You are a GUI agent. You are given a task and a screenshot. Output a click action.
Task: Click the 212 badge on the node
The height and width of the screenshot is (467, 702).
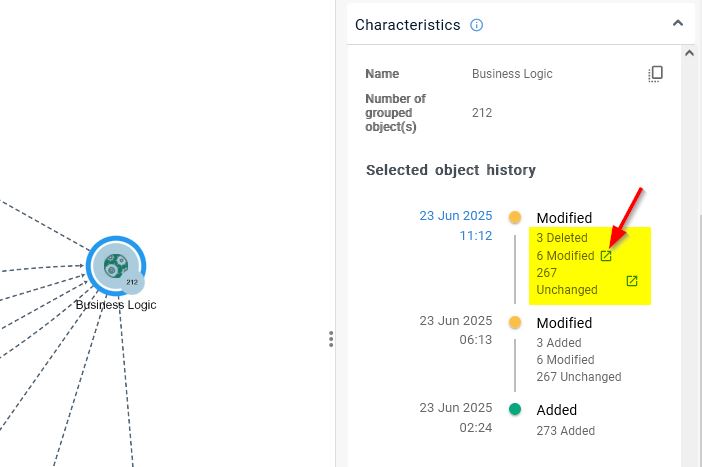132,283
